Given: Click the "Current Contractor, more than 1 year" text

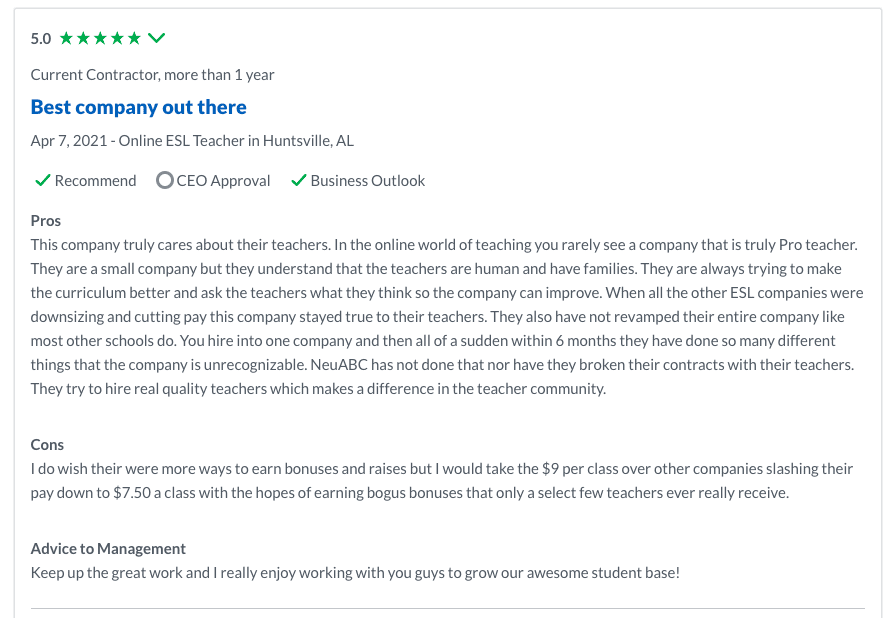Looking at the screenshot, I should [x=152, y=75].
